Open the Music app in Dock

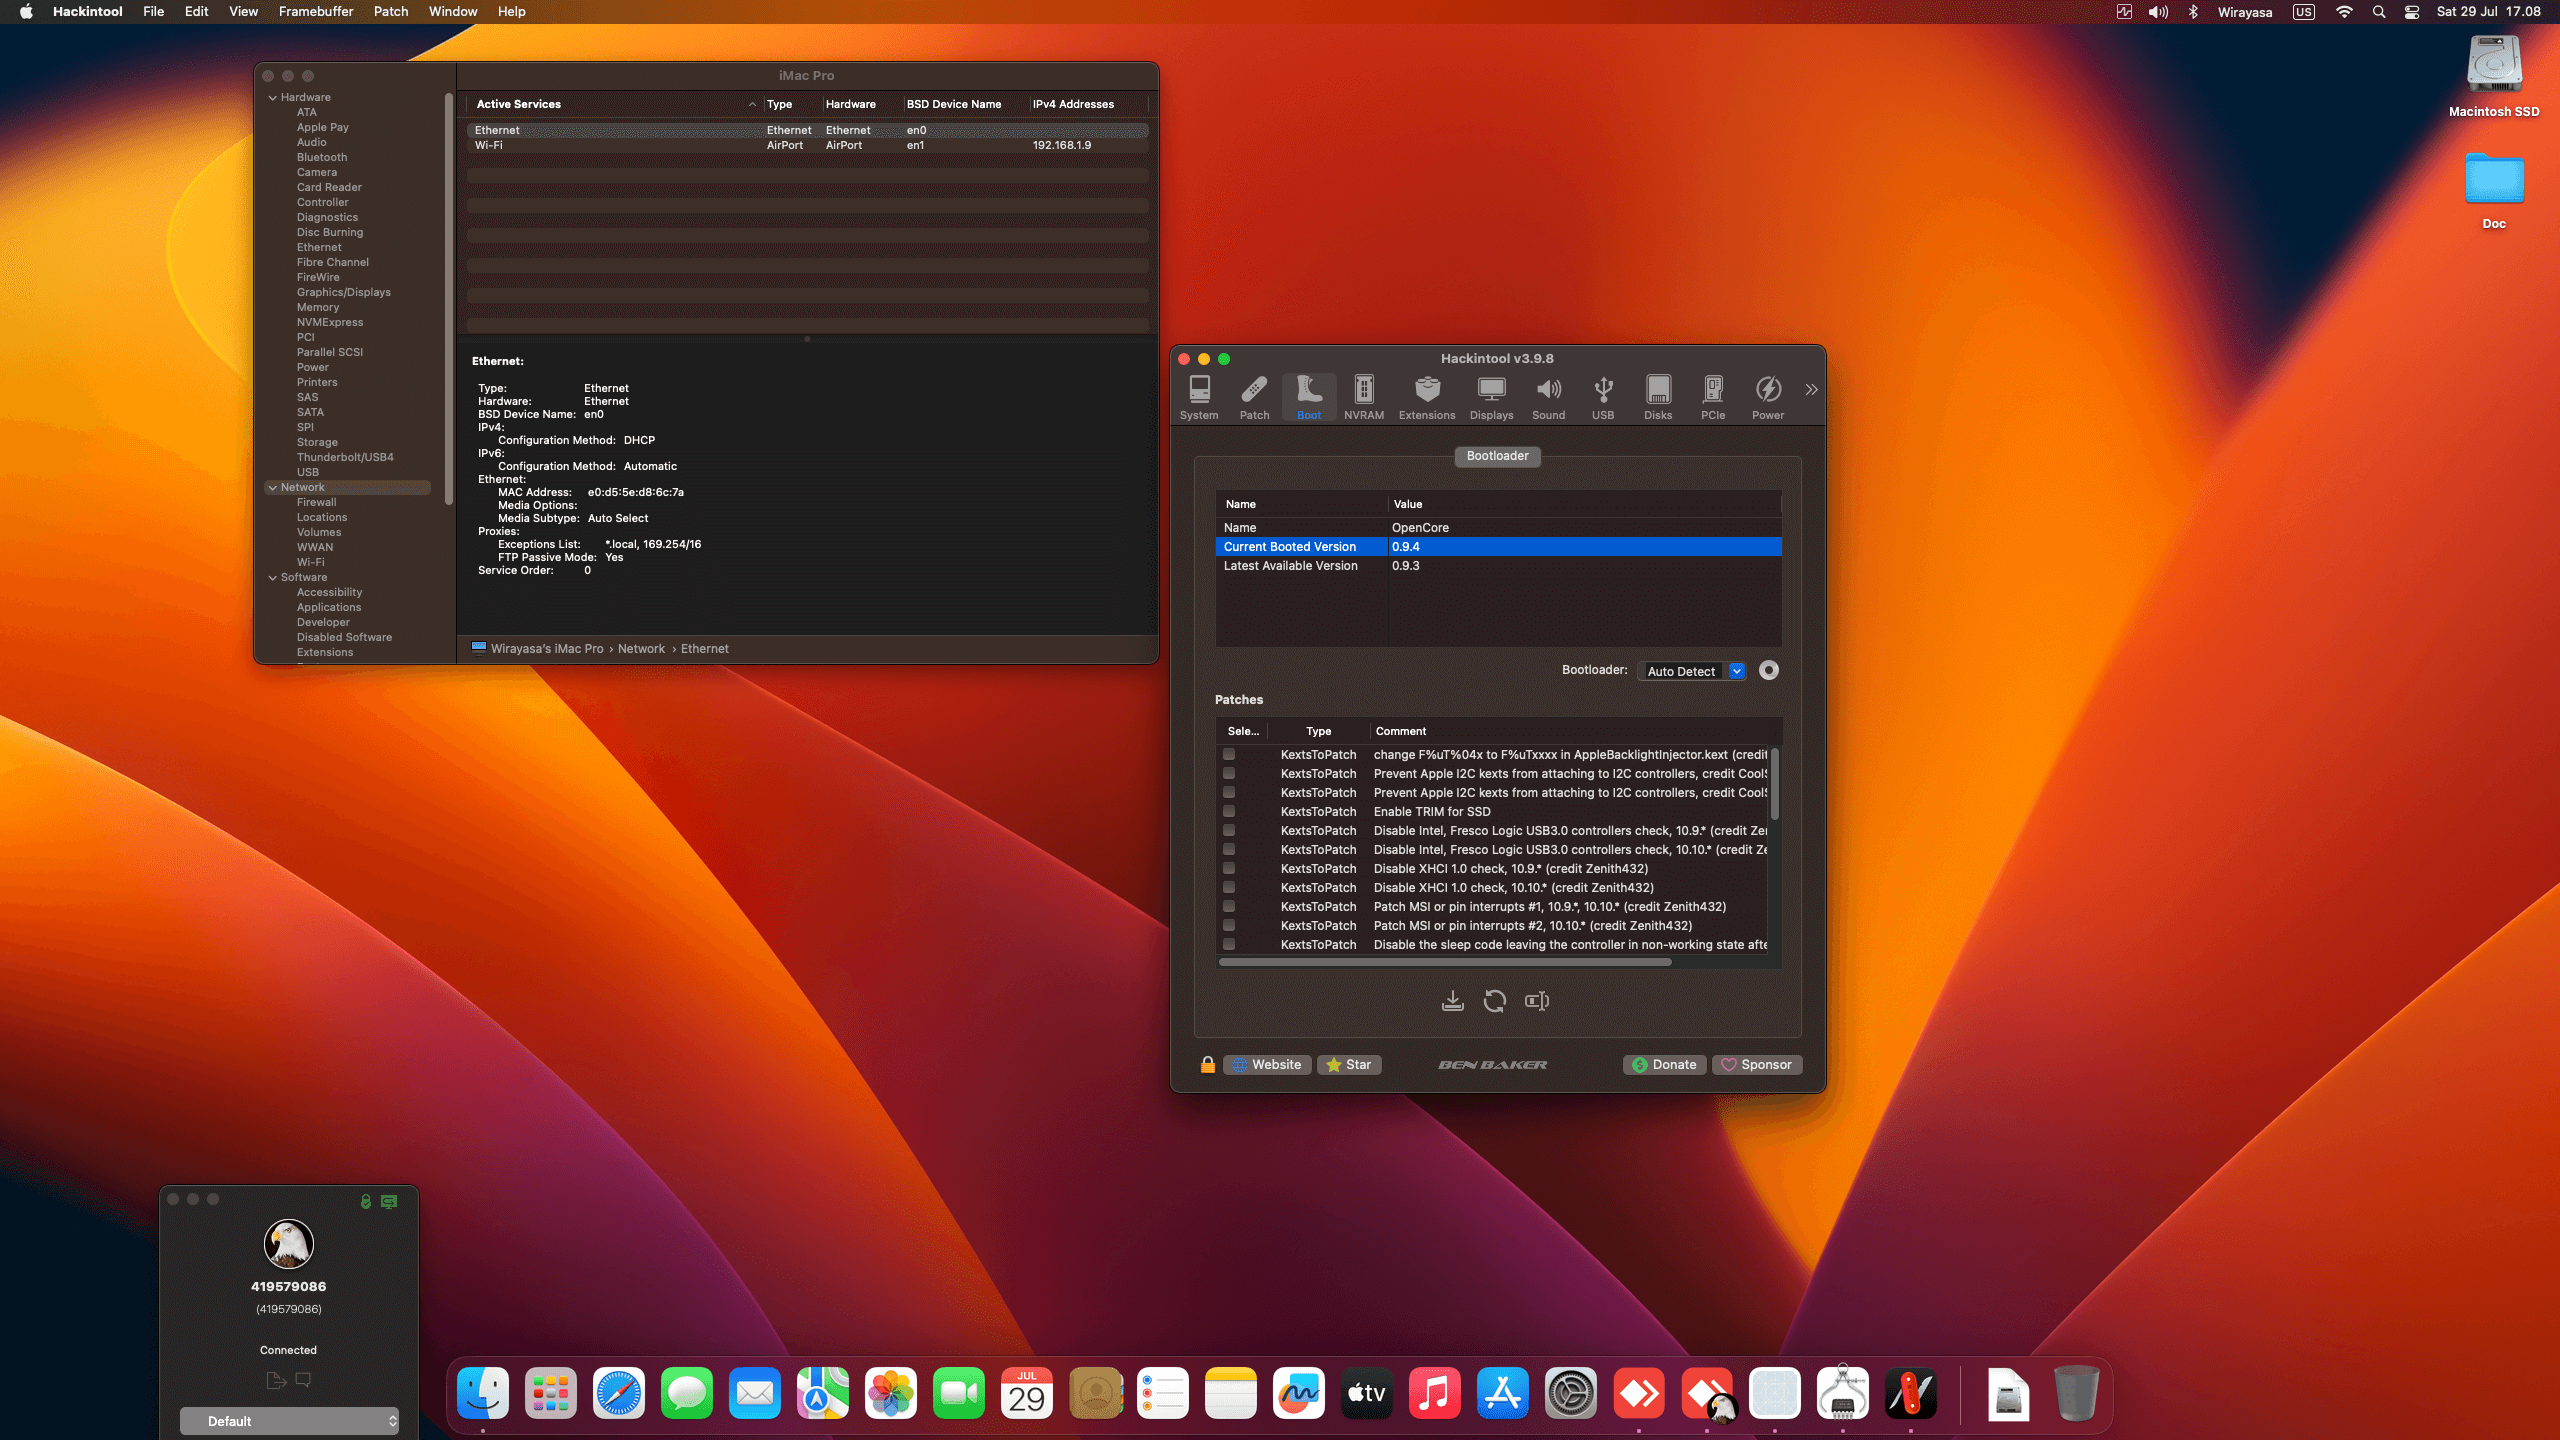1435,1392
